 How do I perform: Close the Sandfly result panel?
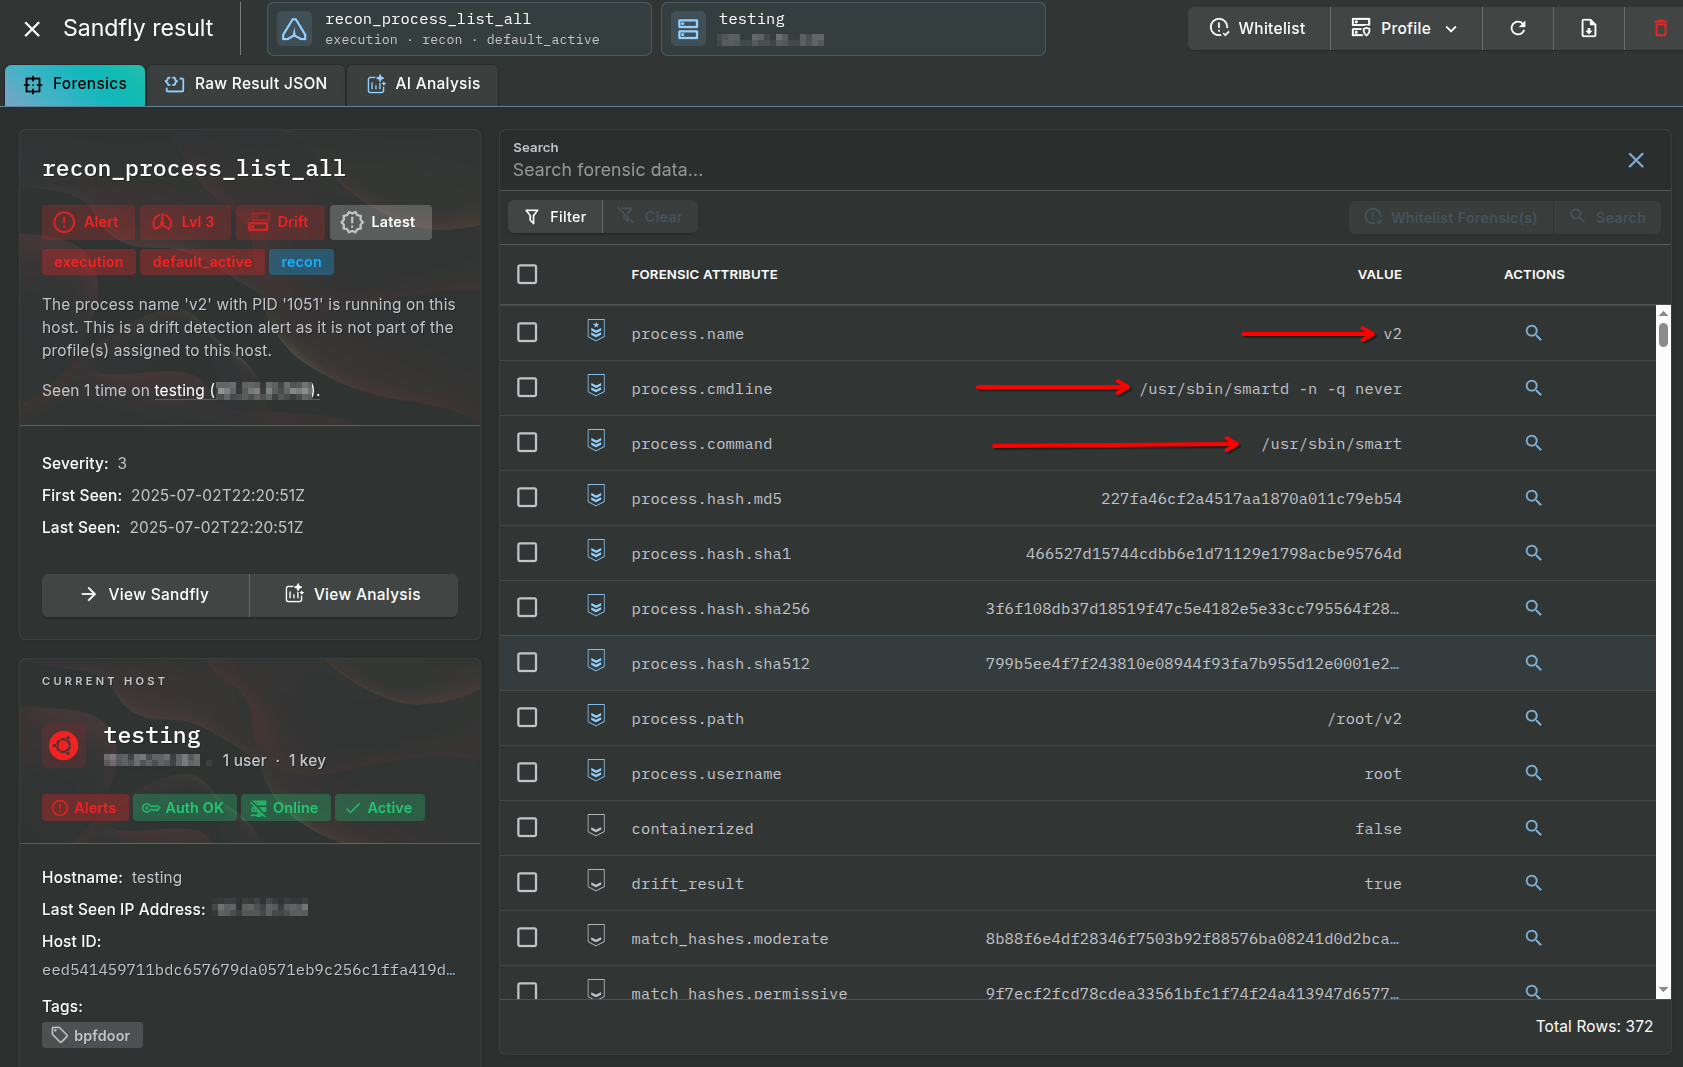tap(32, 29)
